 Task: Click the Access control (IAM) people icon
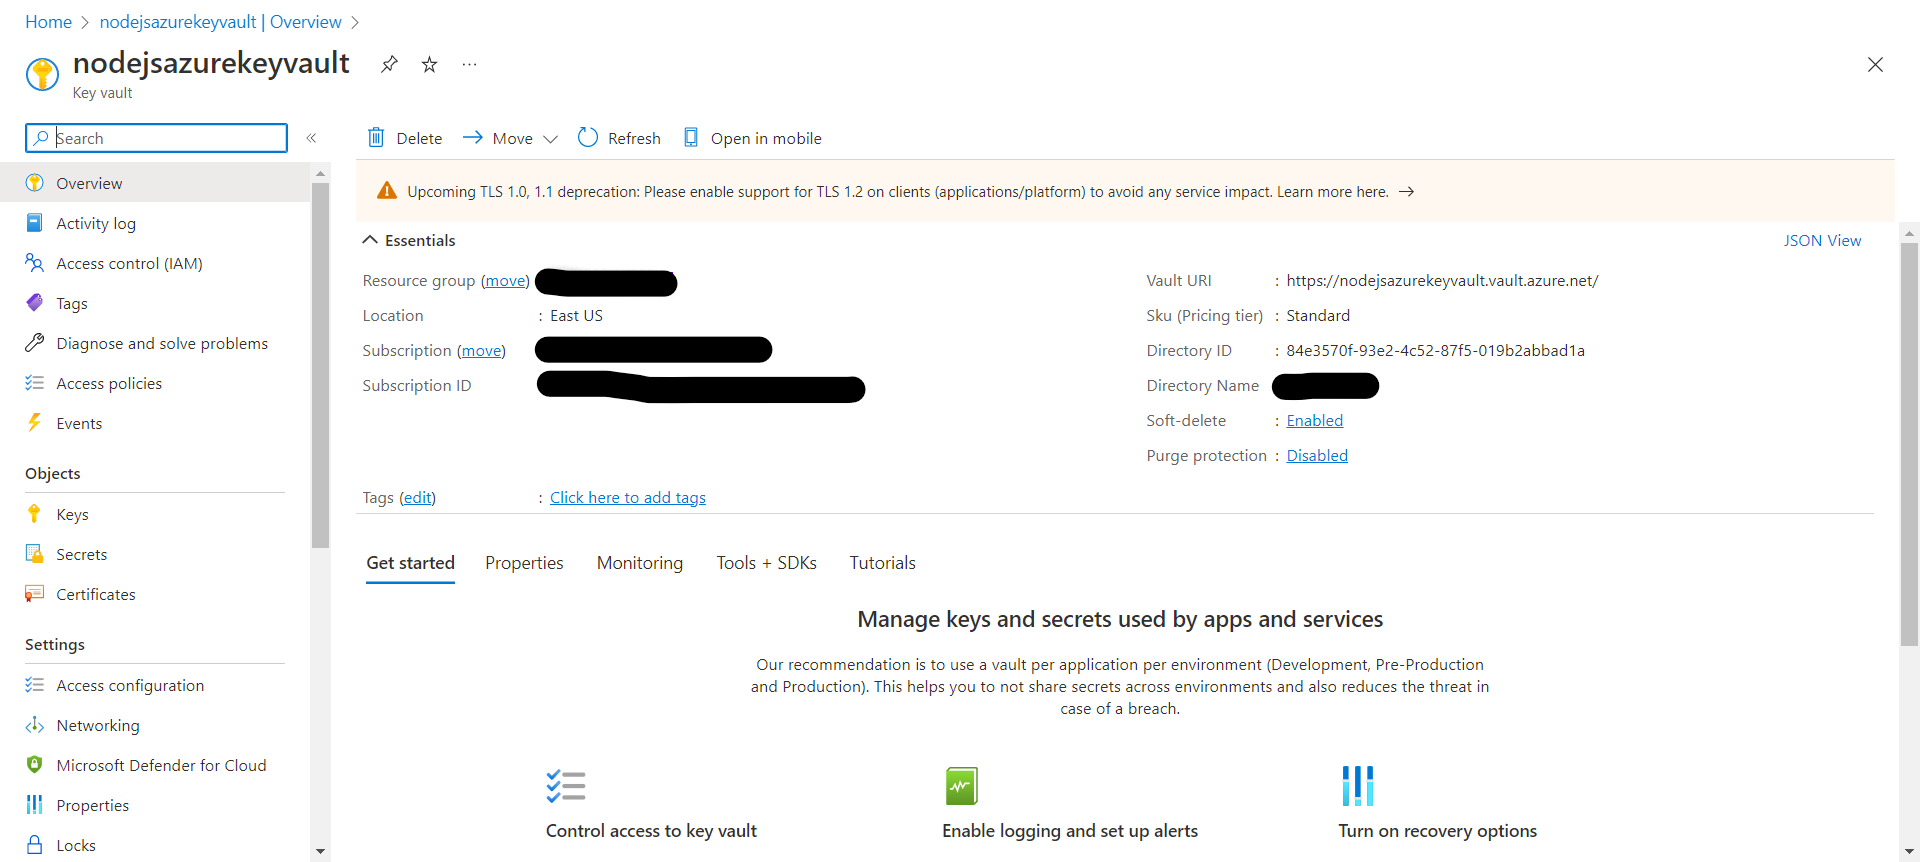35,263
